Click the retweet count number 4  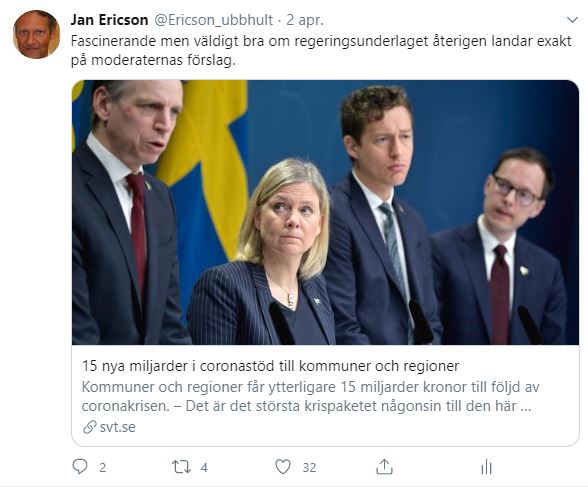204,468
